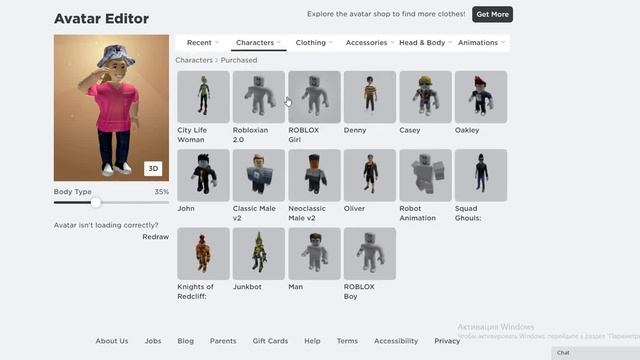Select the Oliver character thumbnail
The image size is (640, 360).
coord(370,175)
